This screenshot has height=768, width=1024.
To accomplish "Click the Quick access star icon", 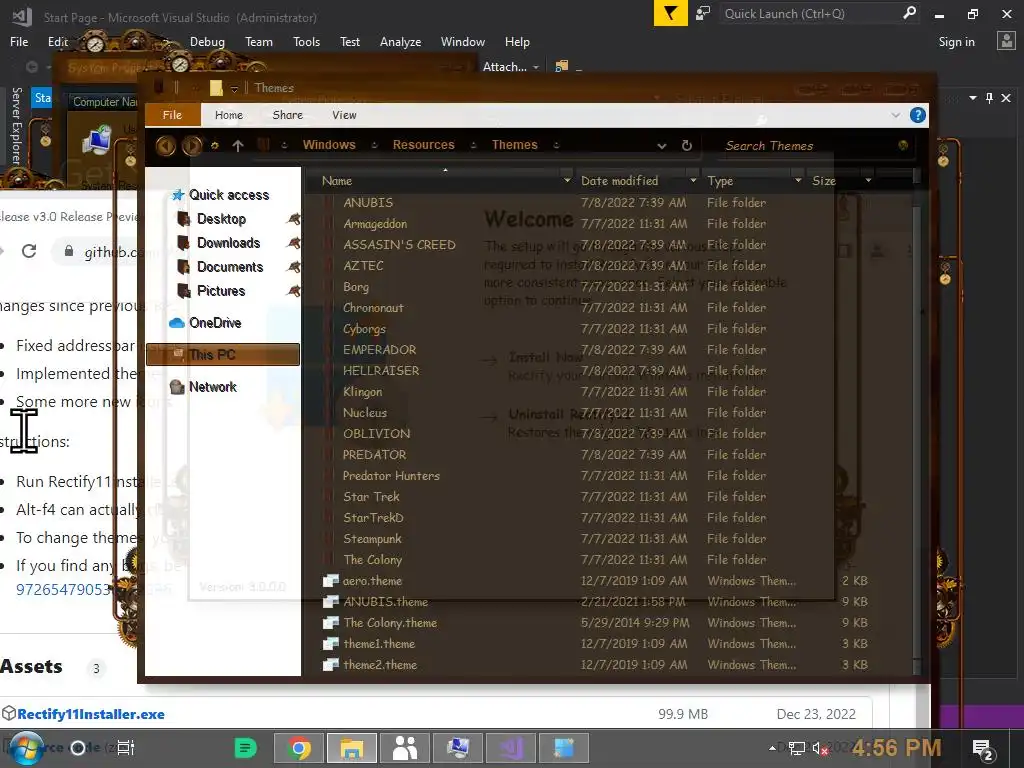I will [177, 195].
